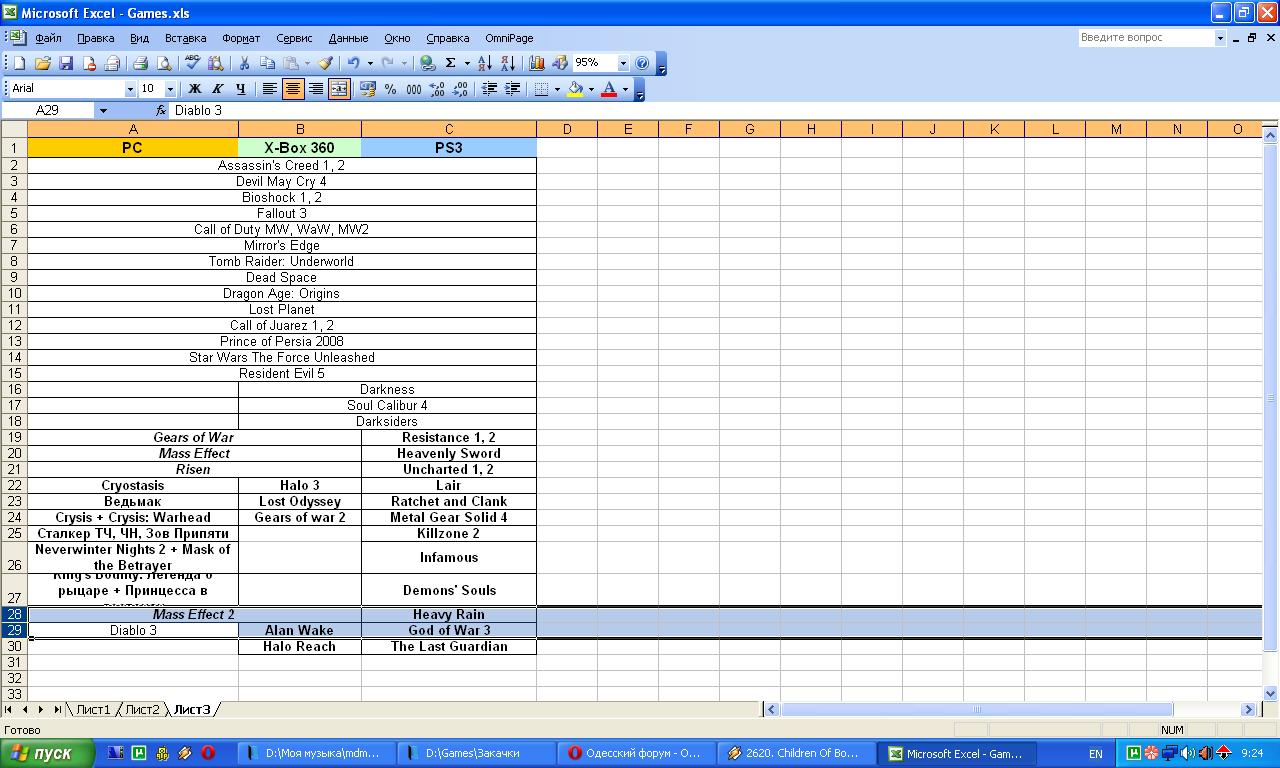The image size is (1280, 768).
Task: Open the Borders dropdown arrow
Action: [557, 89]
